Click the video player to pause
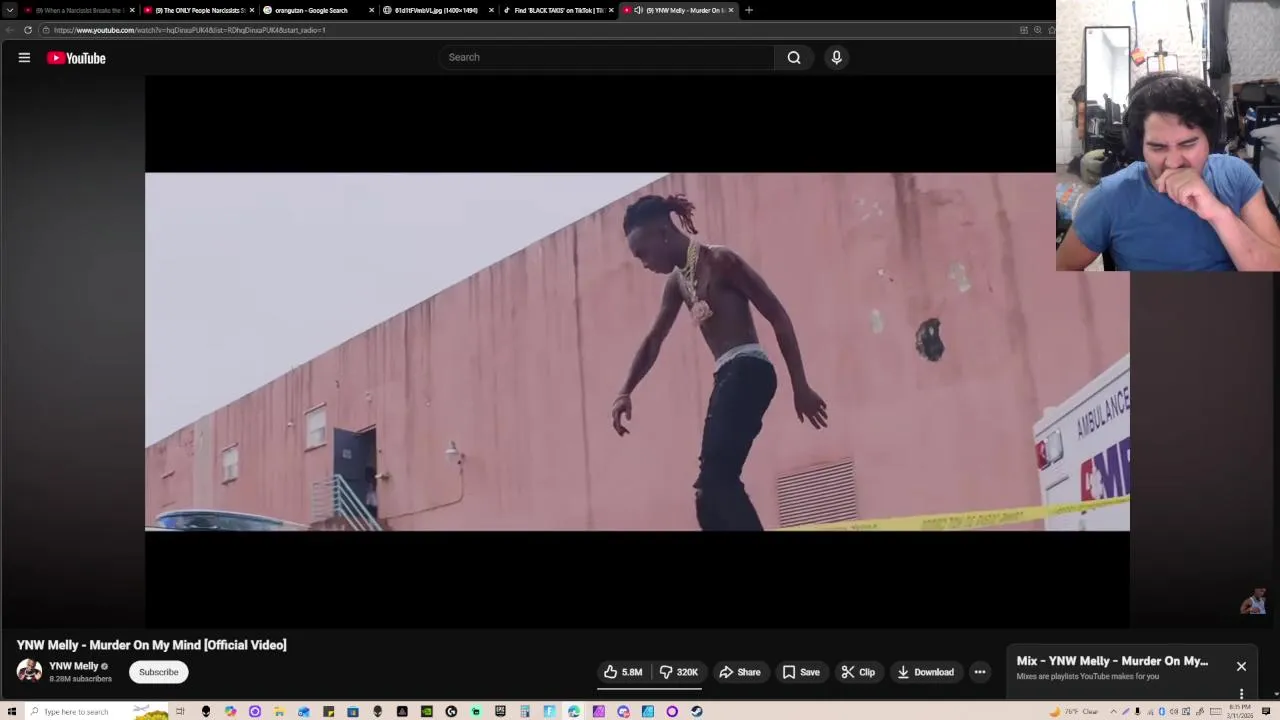This screenshot has width=1280, height=720. coord(637,352)
